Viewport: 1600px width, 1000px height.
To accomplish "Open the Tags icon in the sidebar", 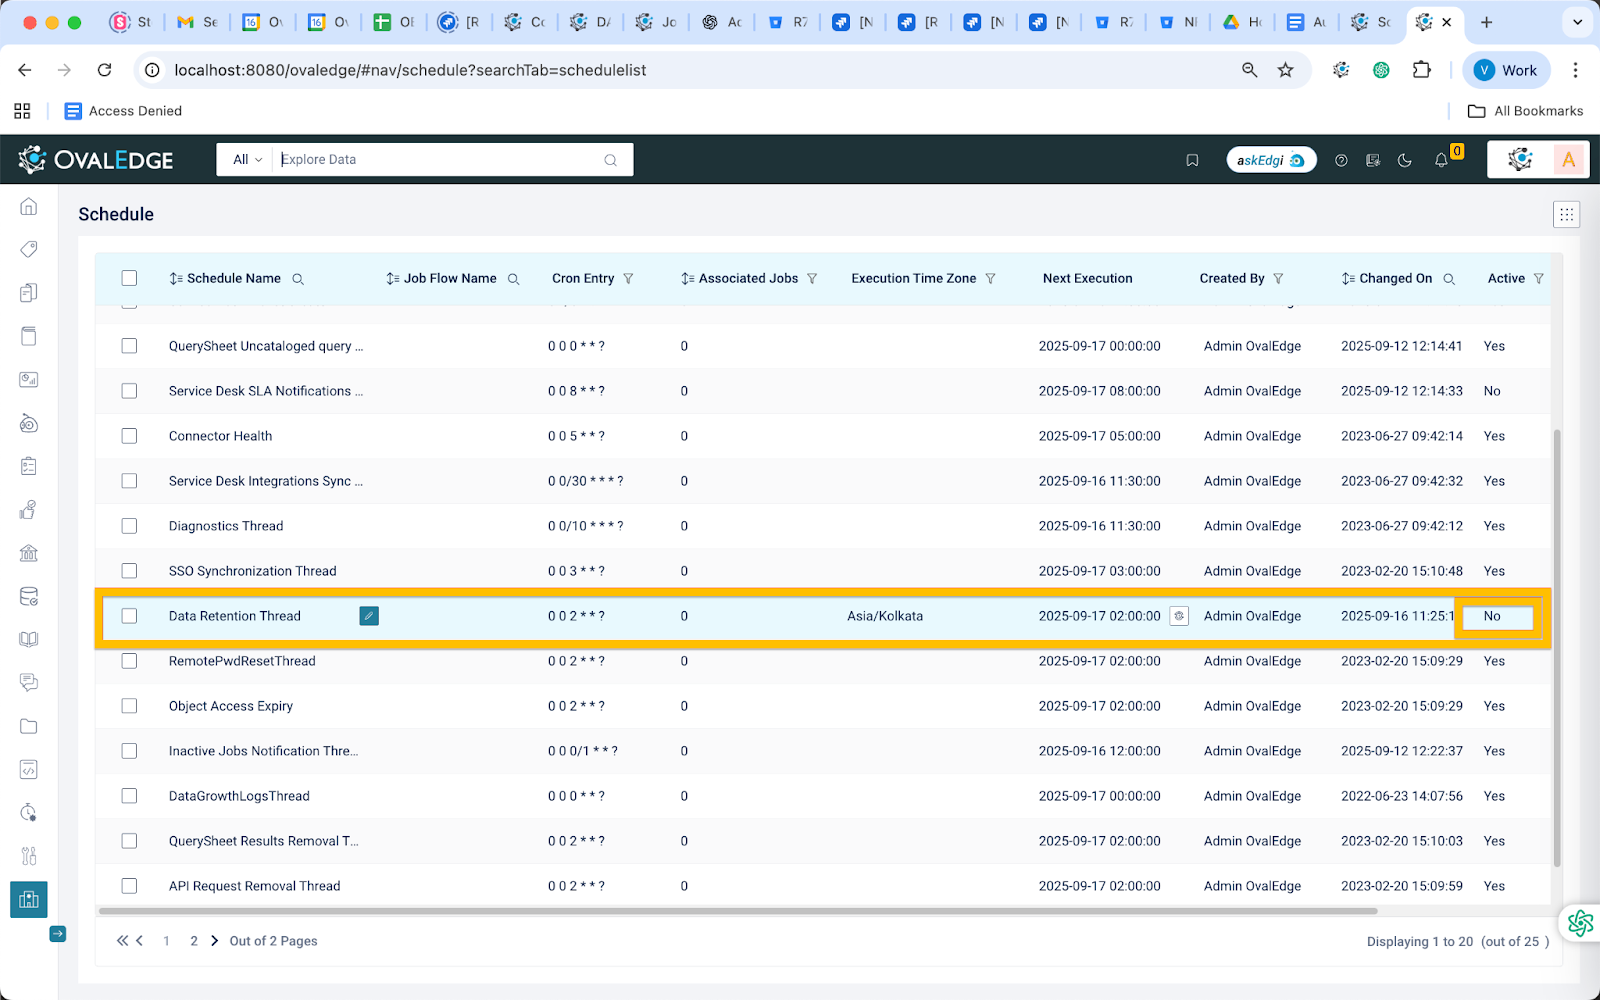I will coord(29,249).
